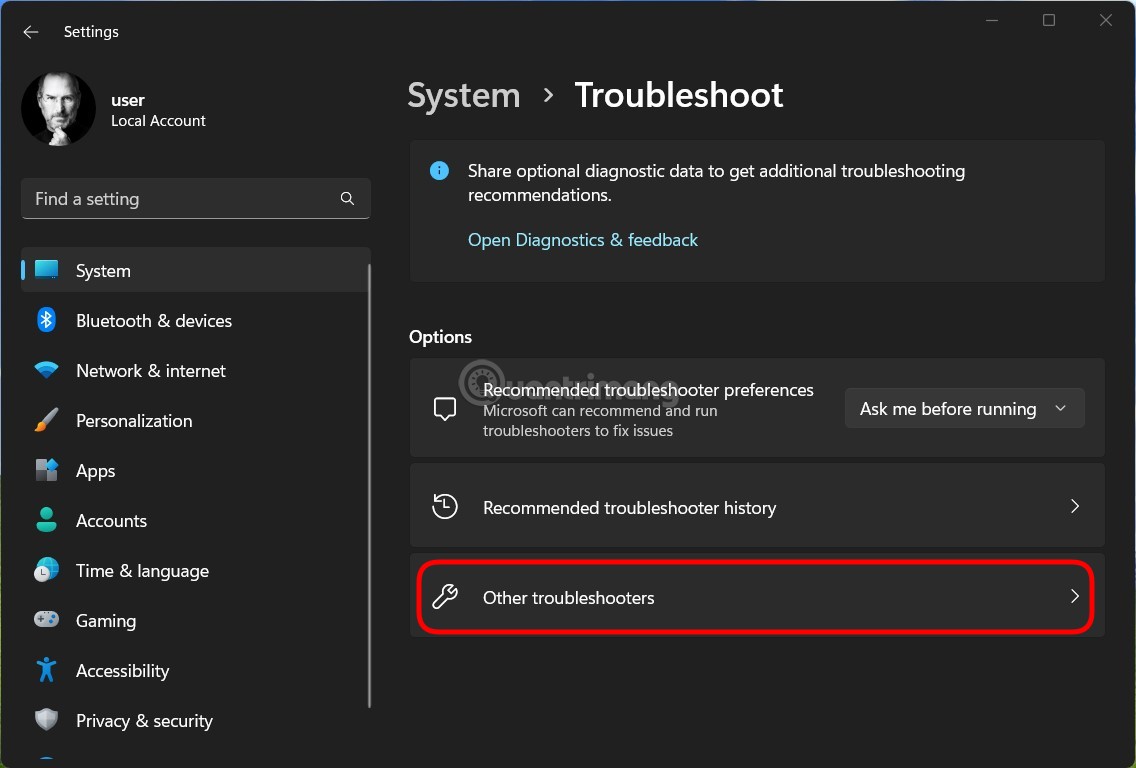Expand Other troubleshooters
Screen dimensions: 1136x768
755,597
